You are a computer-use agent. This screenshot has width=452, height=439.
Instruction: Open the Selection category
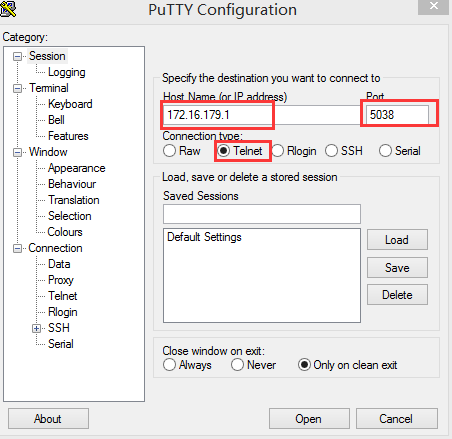[69, 216]
